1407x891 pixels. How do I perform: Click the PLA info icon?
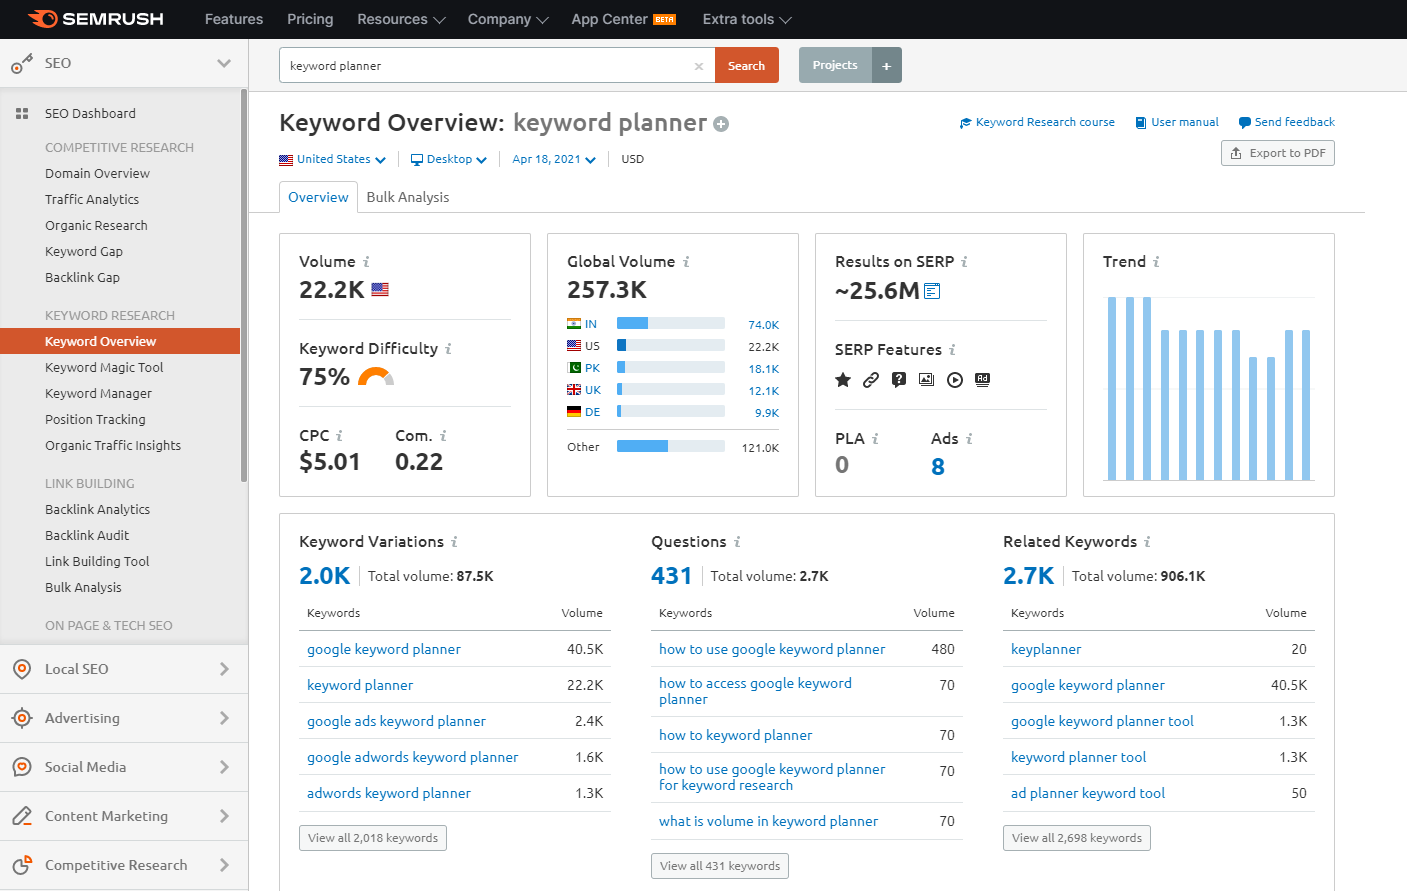point(875,439)
